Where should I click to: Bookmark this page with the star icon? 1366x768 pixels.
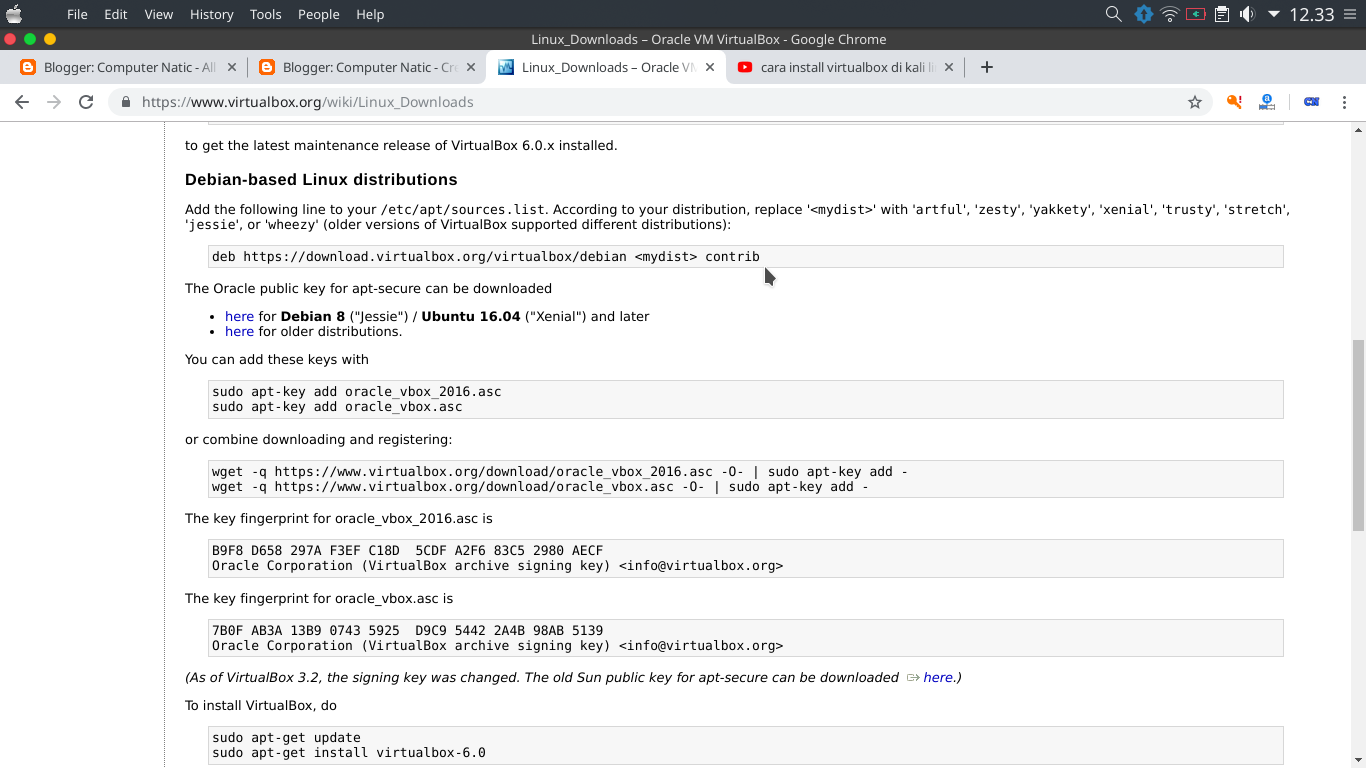point(1194,102)
